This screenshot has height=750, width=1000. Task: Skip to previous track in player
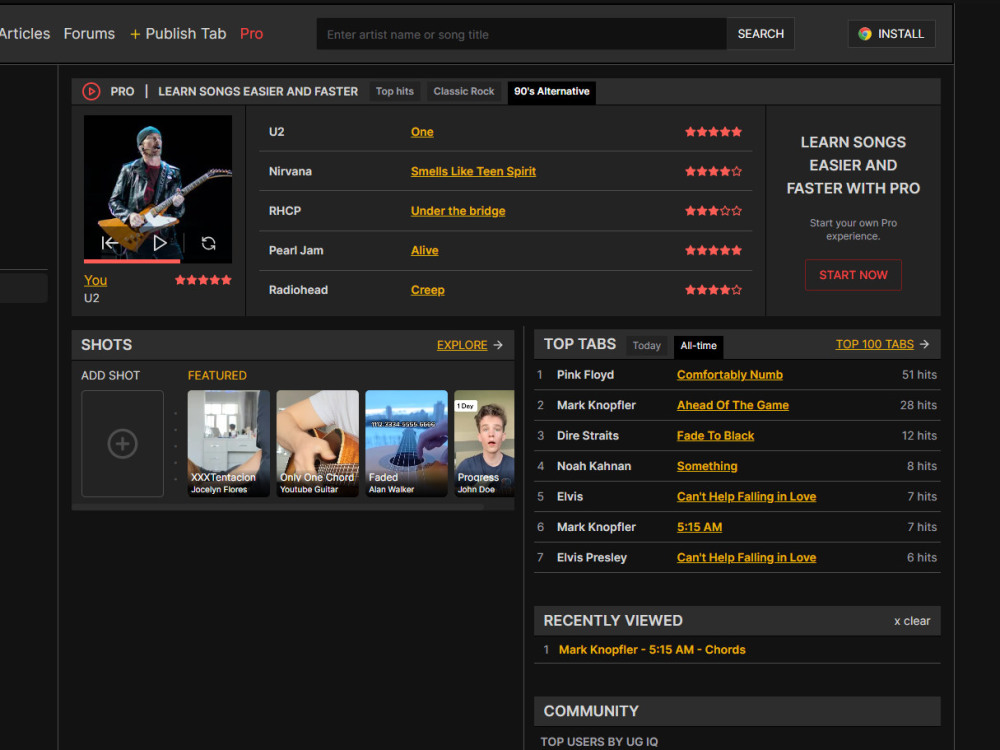tap(110, 243)
